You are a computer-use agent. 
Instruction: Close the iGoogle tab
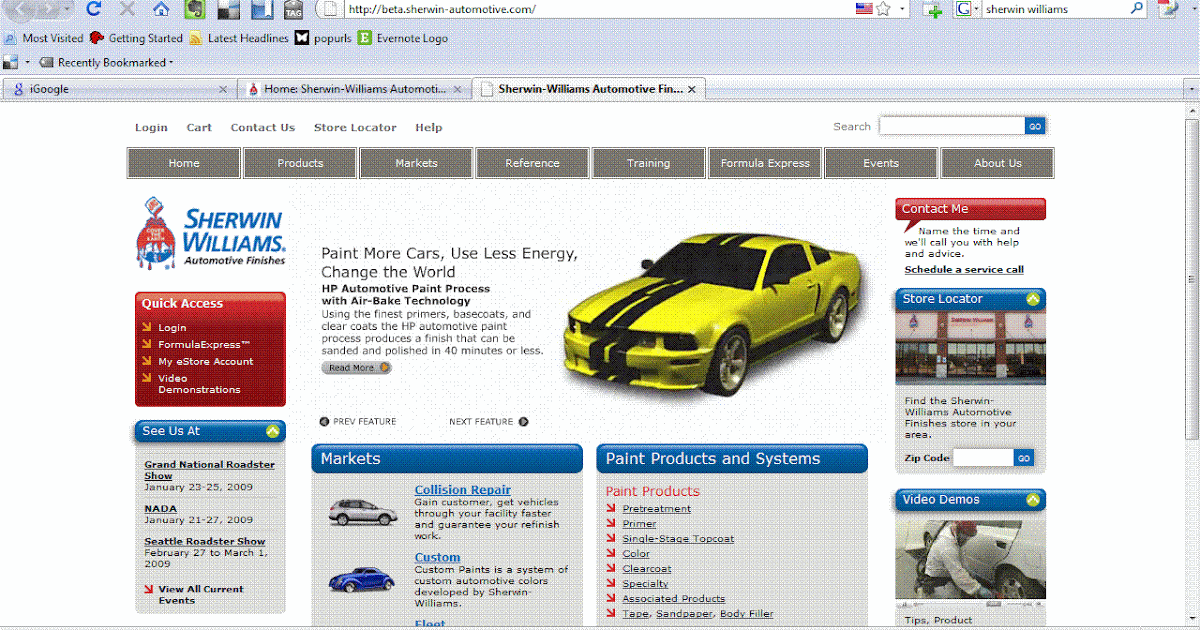(222, 89)
